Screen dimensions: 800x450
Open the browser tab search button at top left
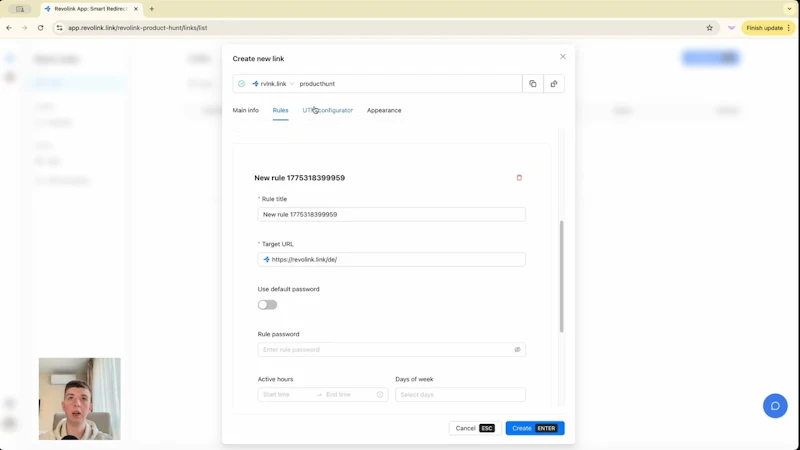(20, 9)
